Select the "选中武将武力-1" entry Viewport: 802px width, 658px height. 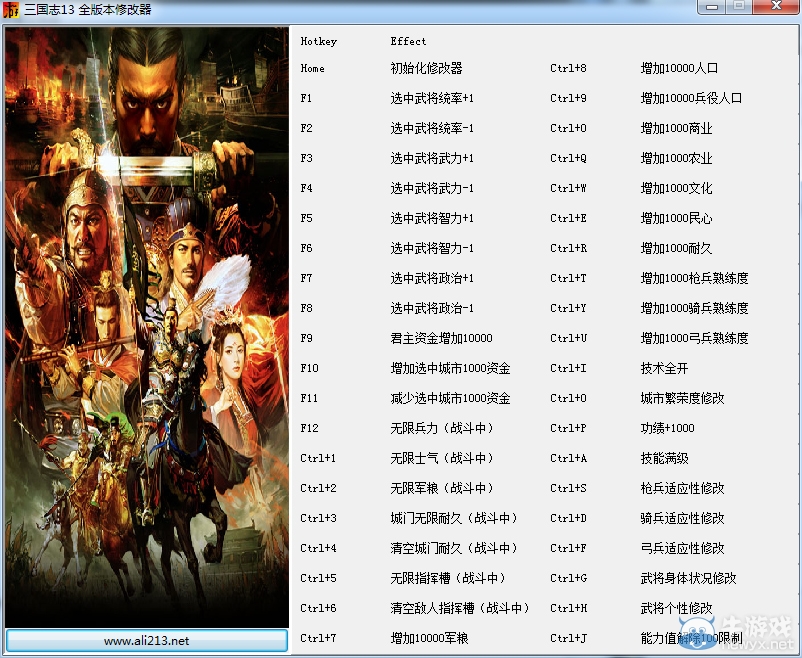(x=432, y=188)
